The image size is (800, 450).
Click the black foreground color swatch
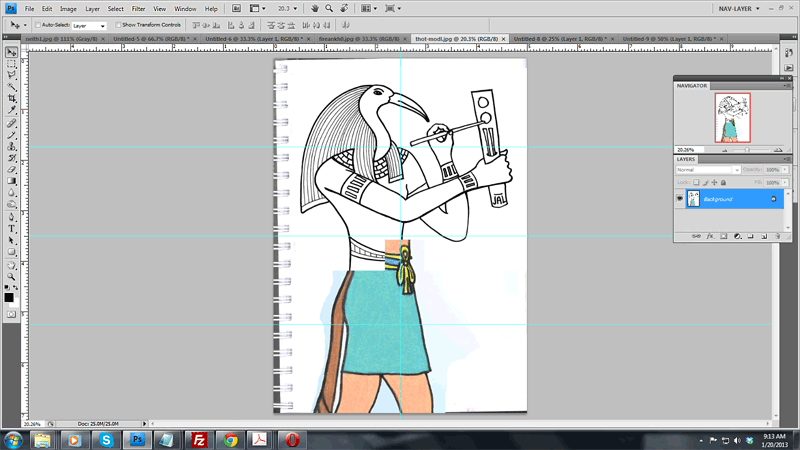point(9,297)
